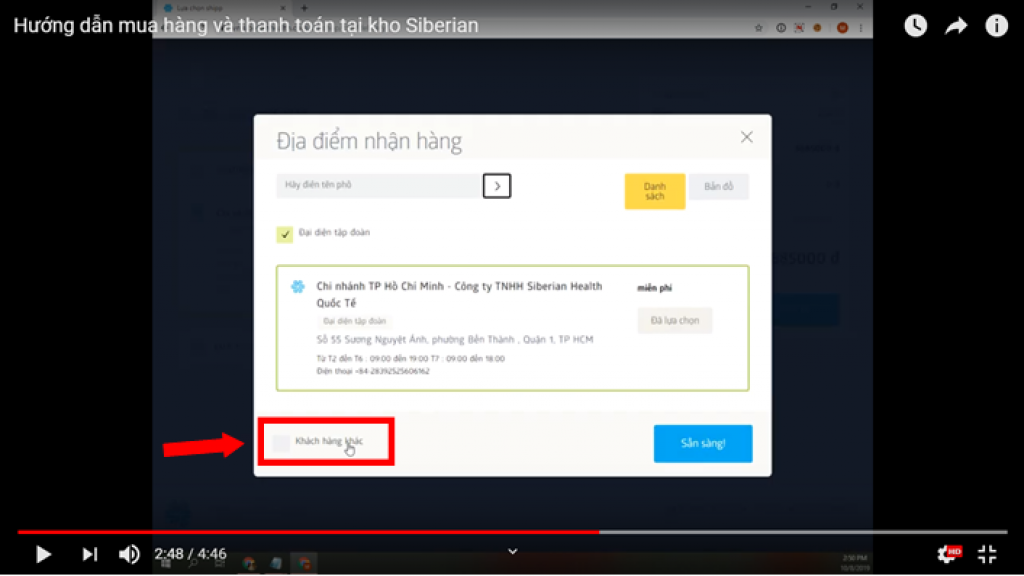Screen dimensions: 1024x576
Task: Click the arrow button beside city field
Action: tap(497, 186)
